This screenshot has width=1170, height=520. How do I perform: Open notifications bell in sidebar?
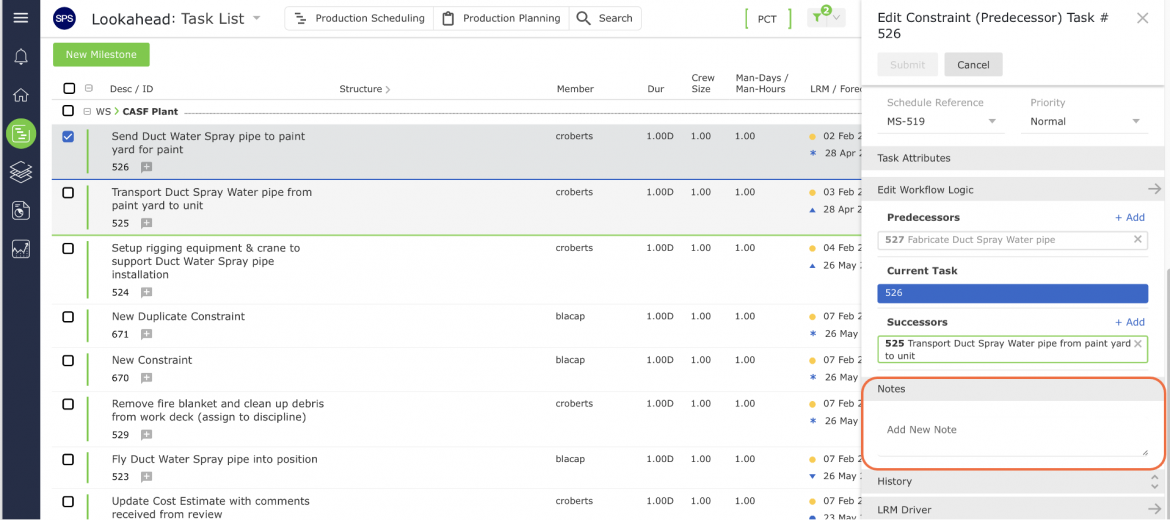21,57
